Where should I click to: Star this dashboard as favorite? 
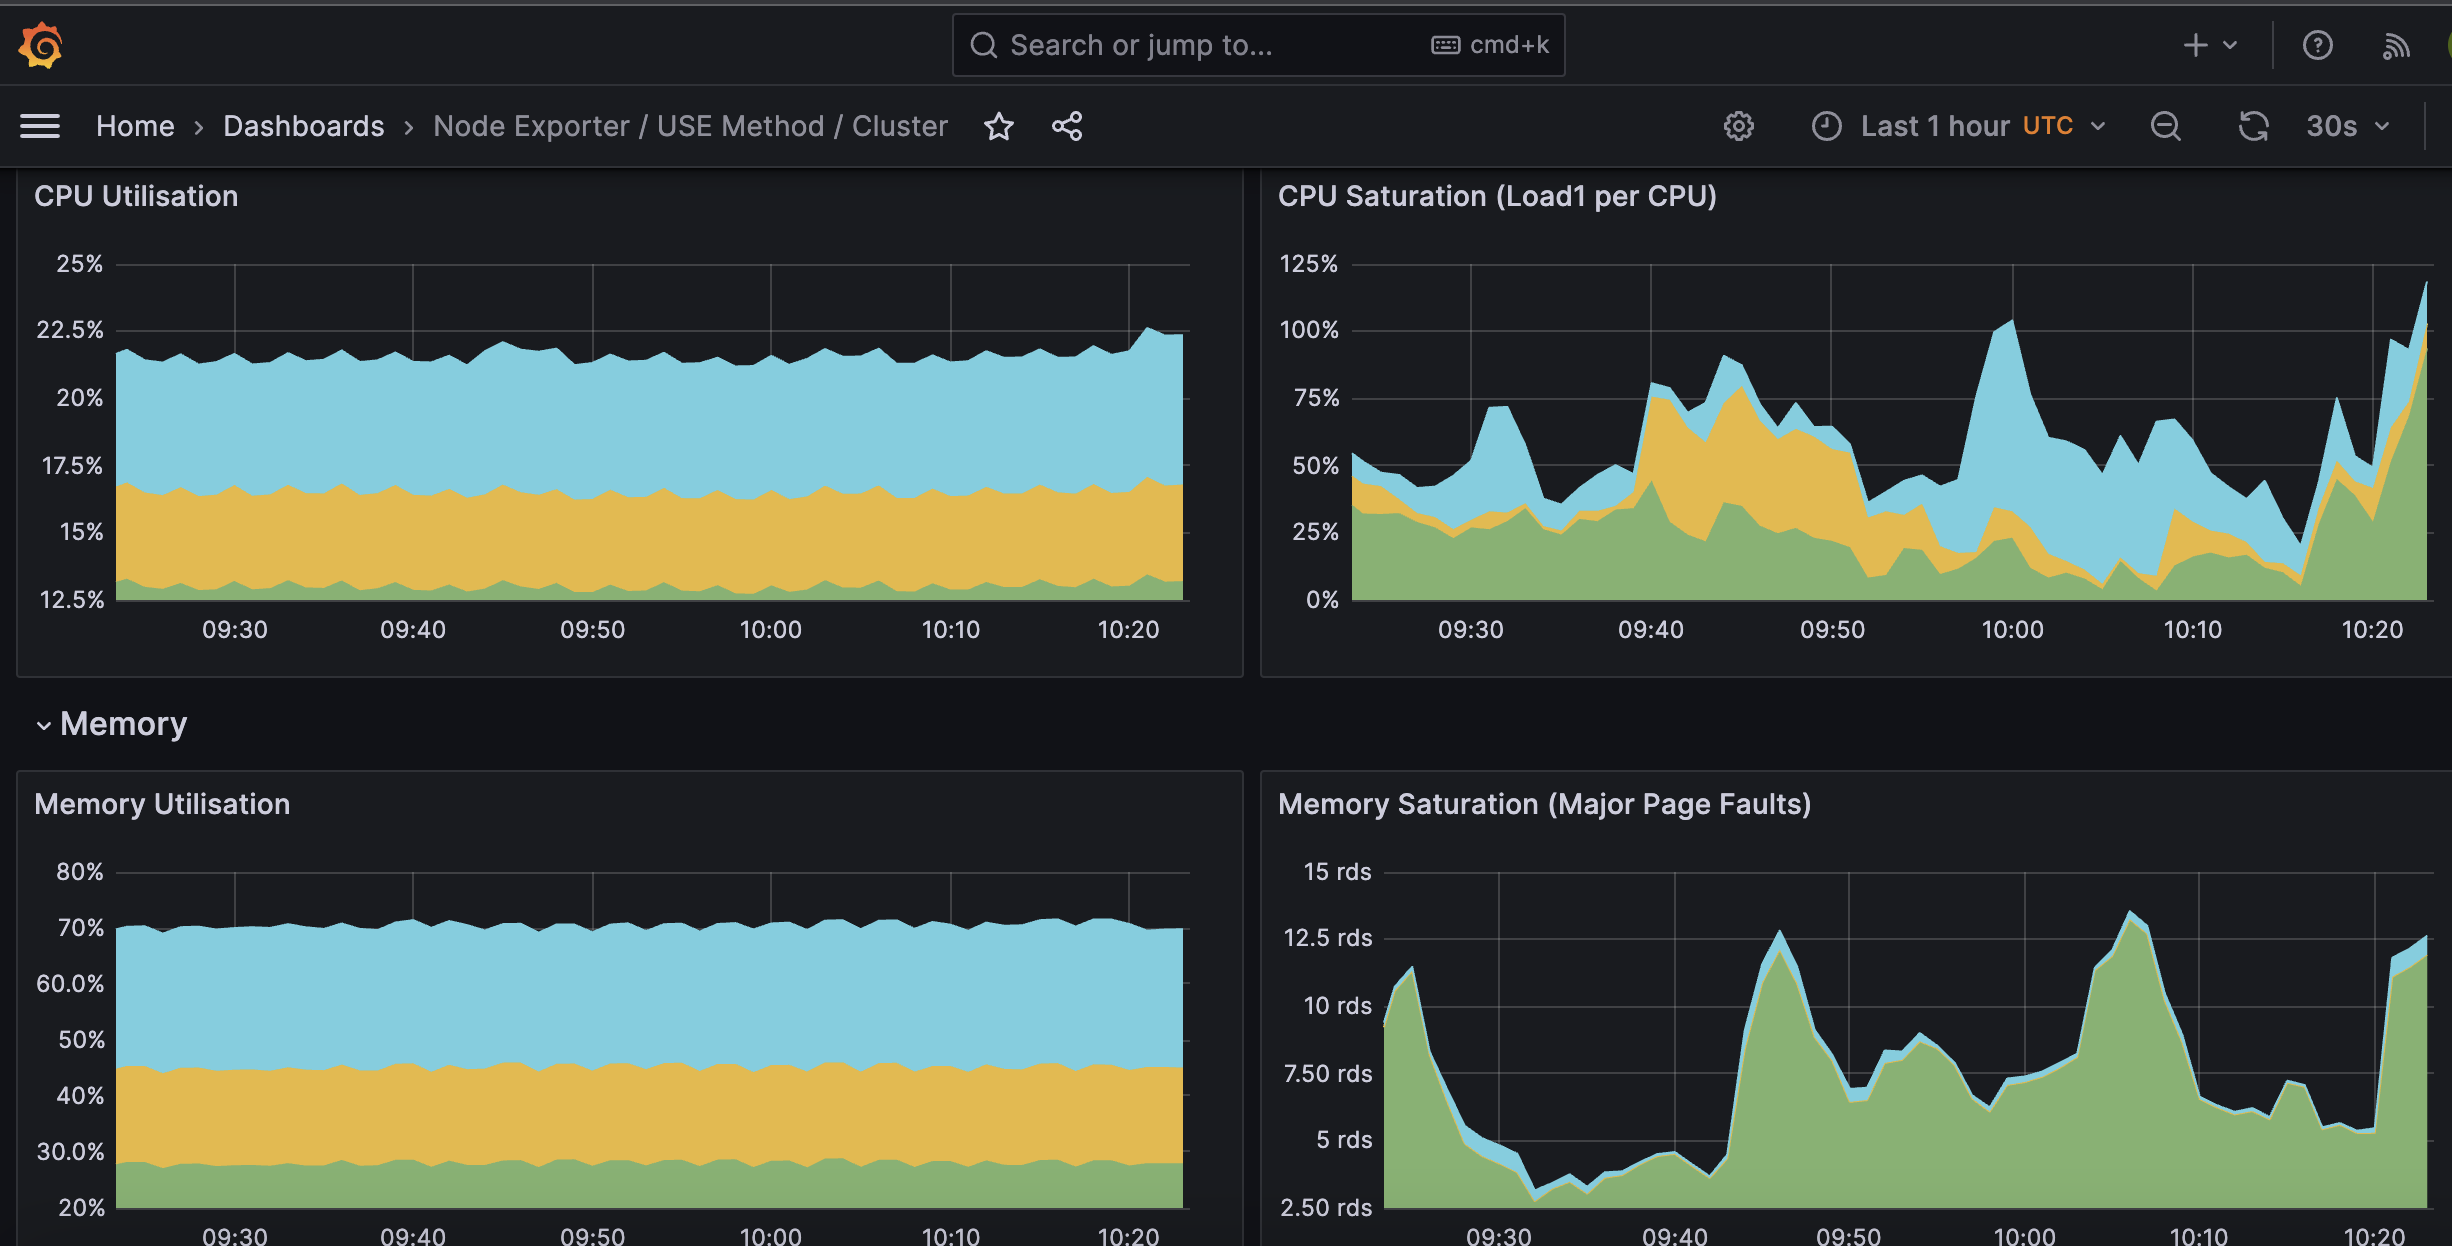pos(998,126)
